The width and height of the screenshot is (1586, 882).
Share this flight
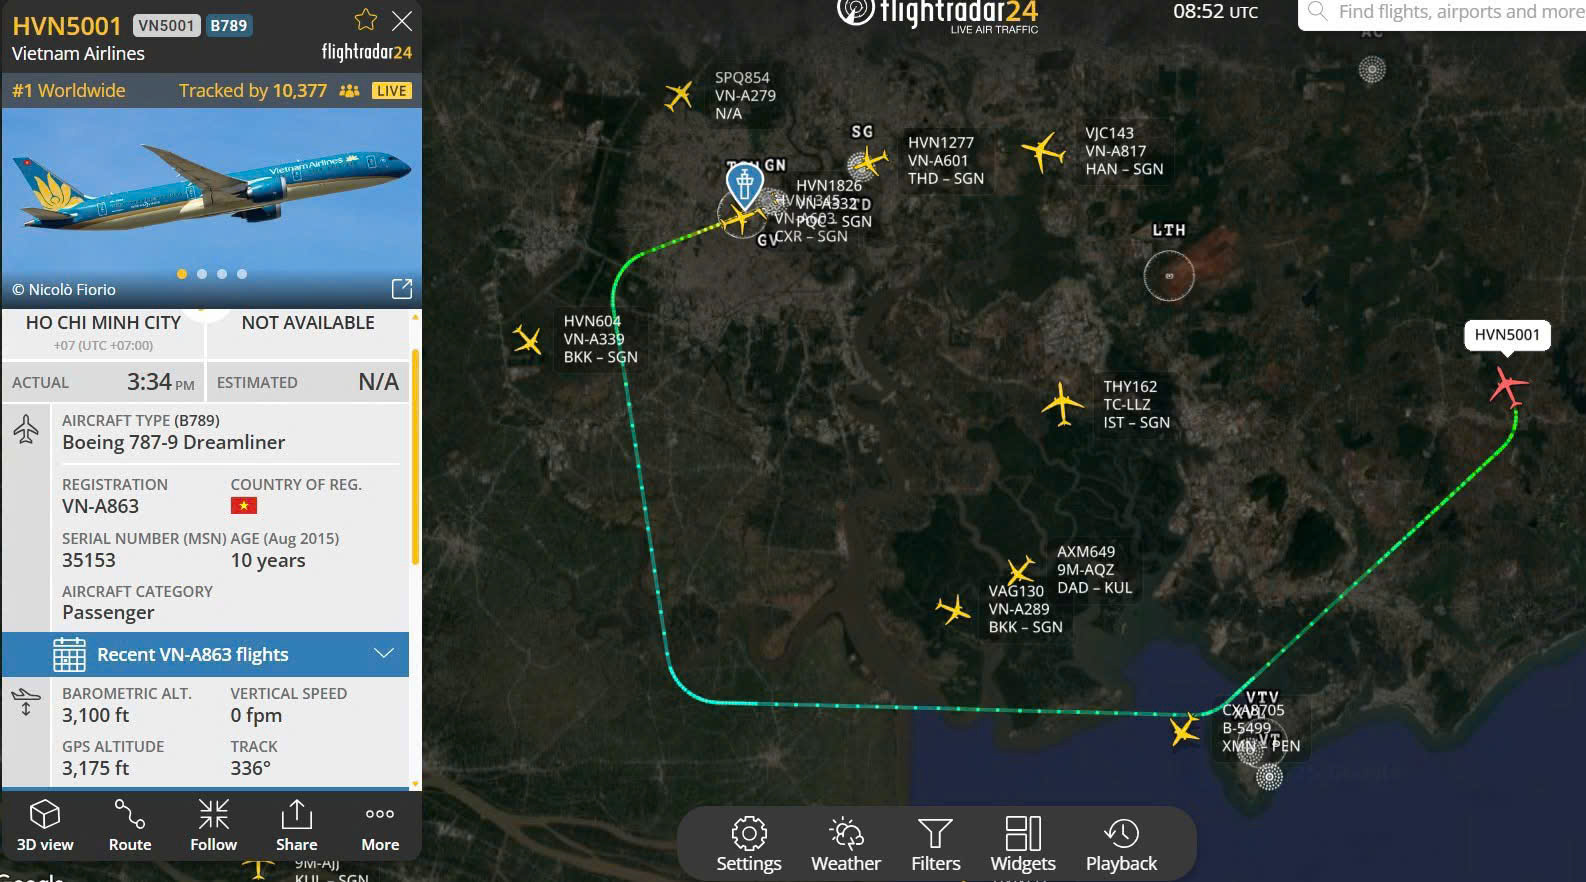point(297,826)
